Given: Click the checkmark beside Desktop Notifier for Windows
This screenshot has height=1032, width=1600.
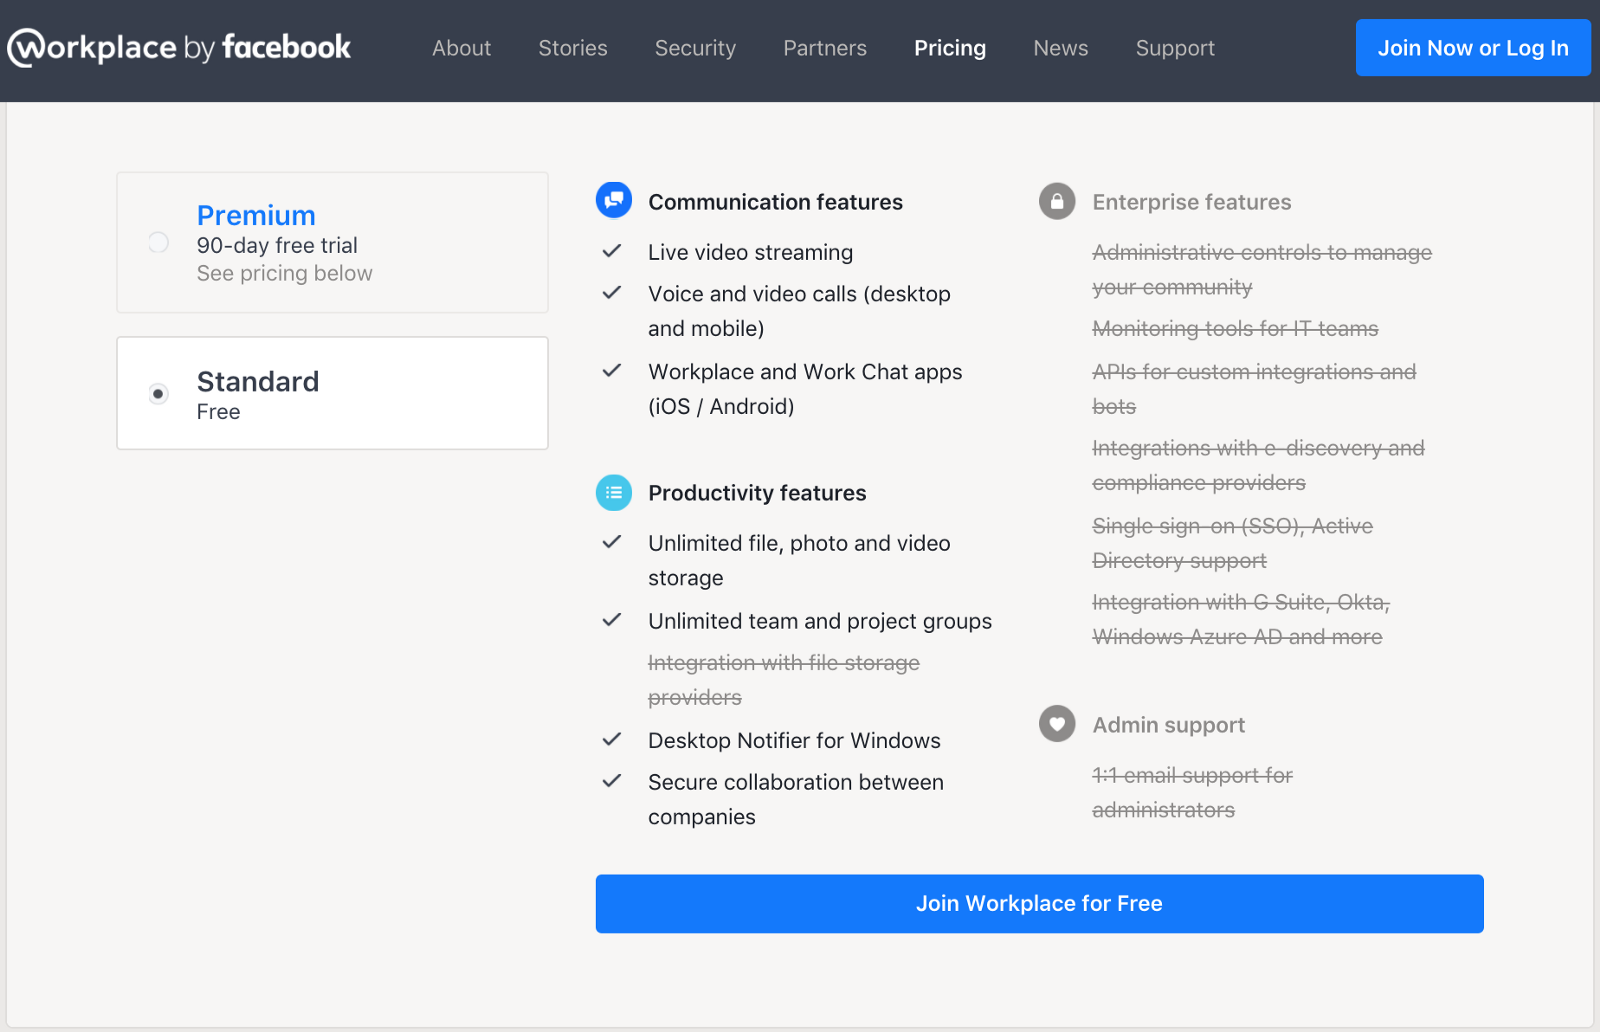Looking at the screenshot, I should point(612,740).
